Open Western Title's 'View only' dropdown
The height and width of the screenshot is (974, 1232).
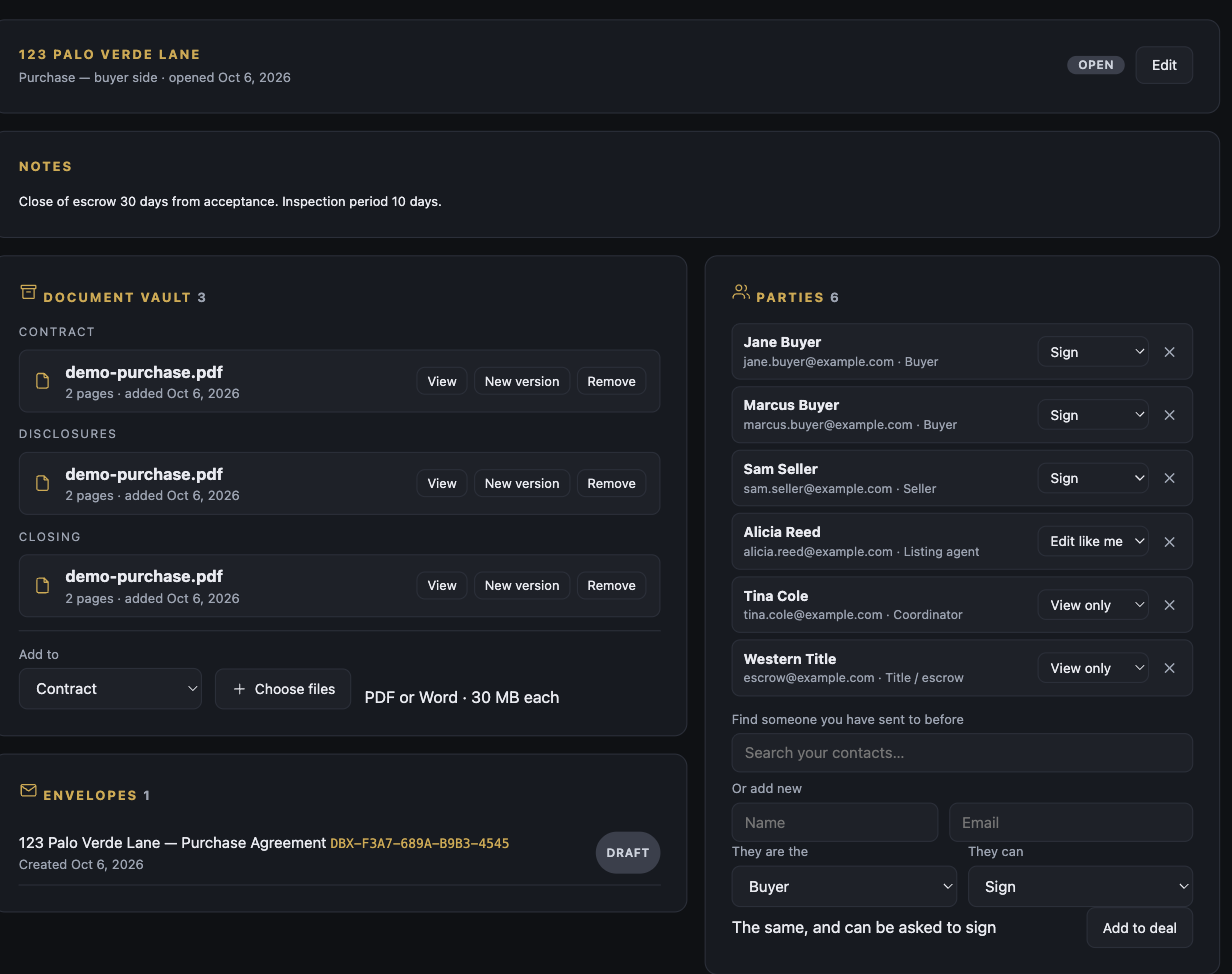pos(1093,668)
